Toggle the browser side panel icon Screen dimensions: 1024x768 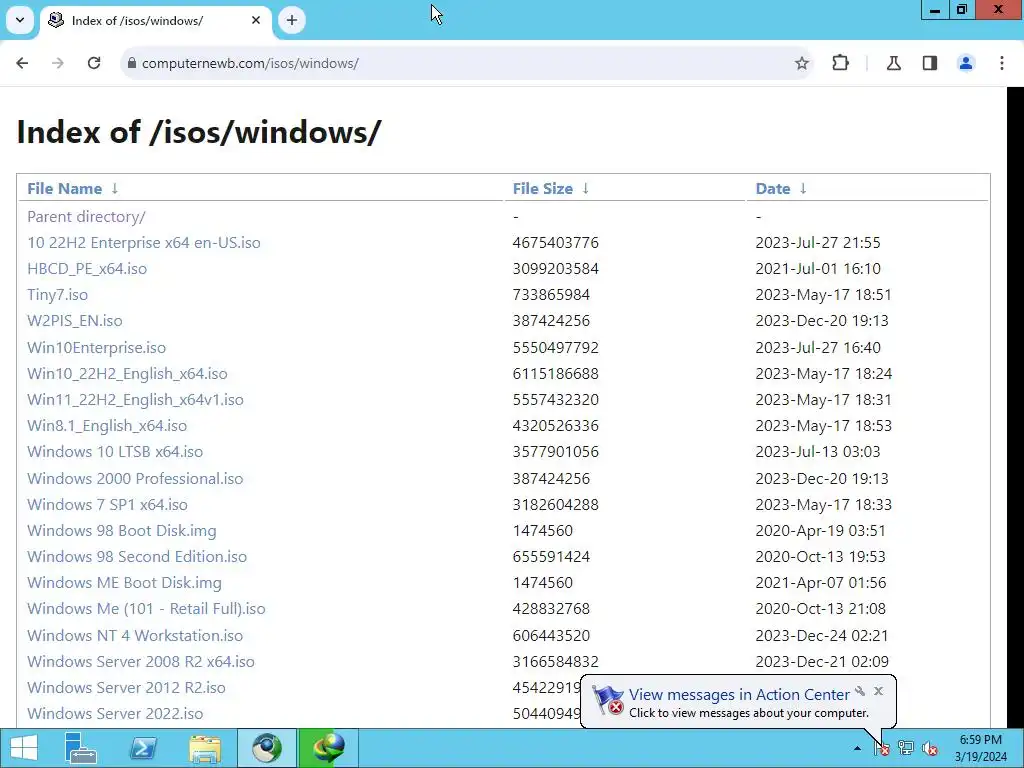930,63
